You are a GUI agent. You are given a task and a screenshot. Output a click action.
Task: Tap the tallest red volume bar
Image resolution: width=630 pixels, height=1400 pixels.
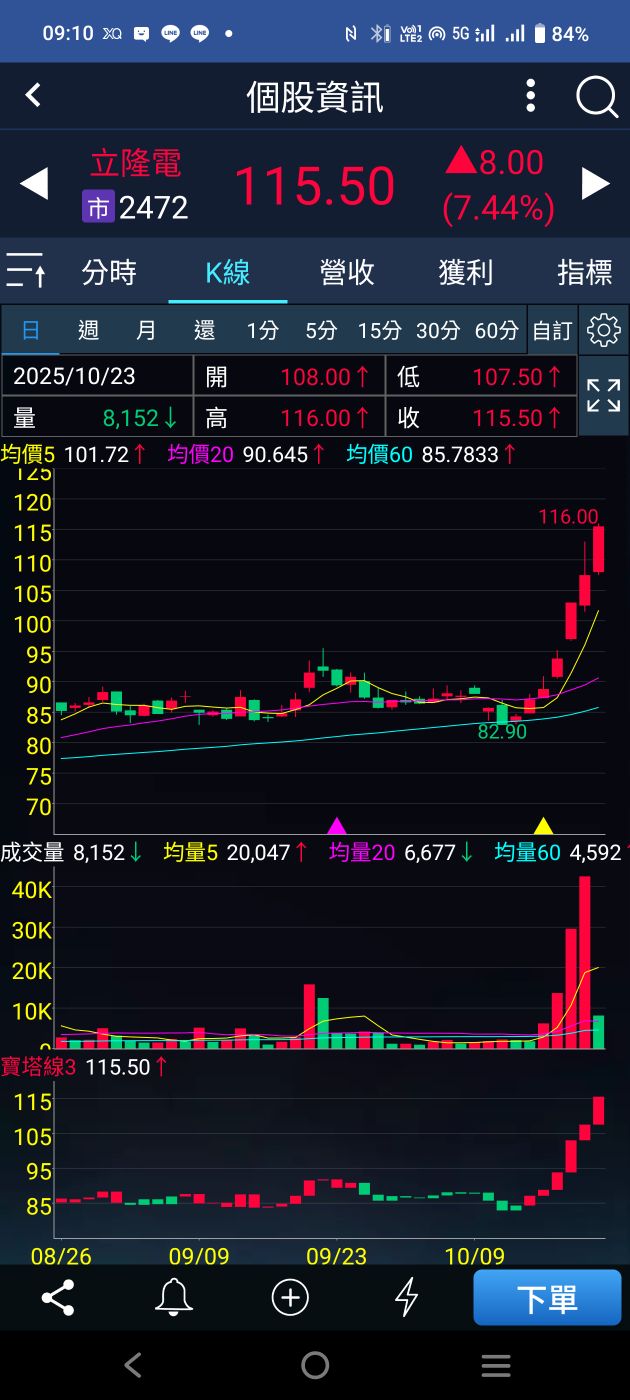pos(585,962)
